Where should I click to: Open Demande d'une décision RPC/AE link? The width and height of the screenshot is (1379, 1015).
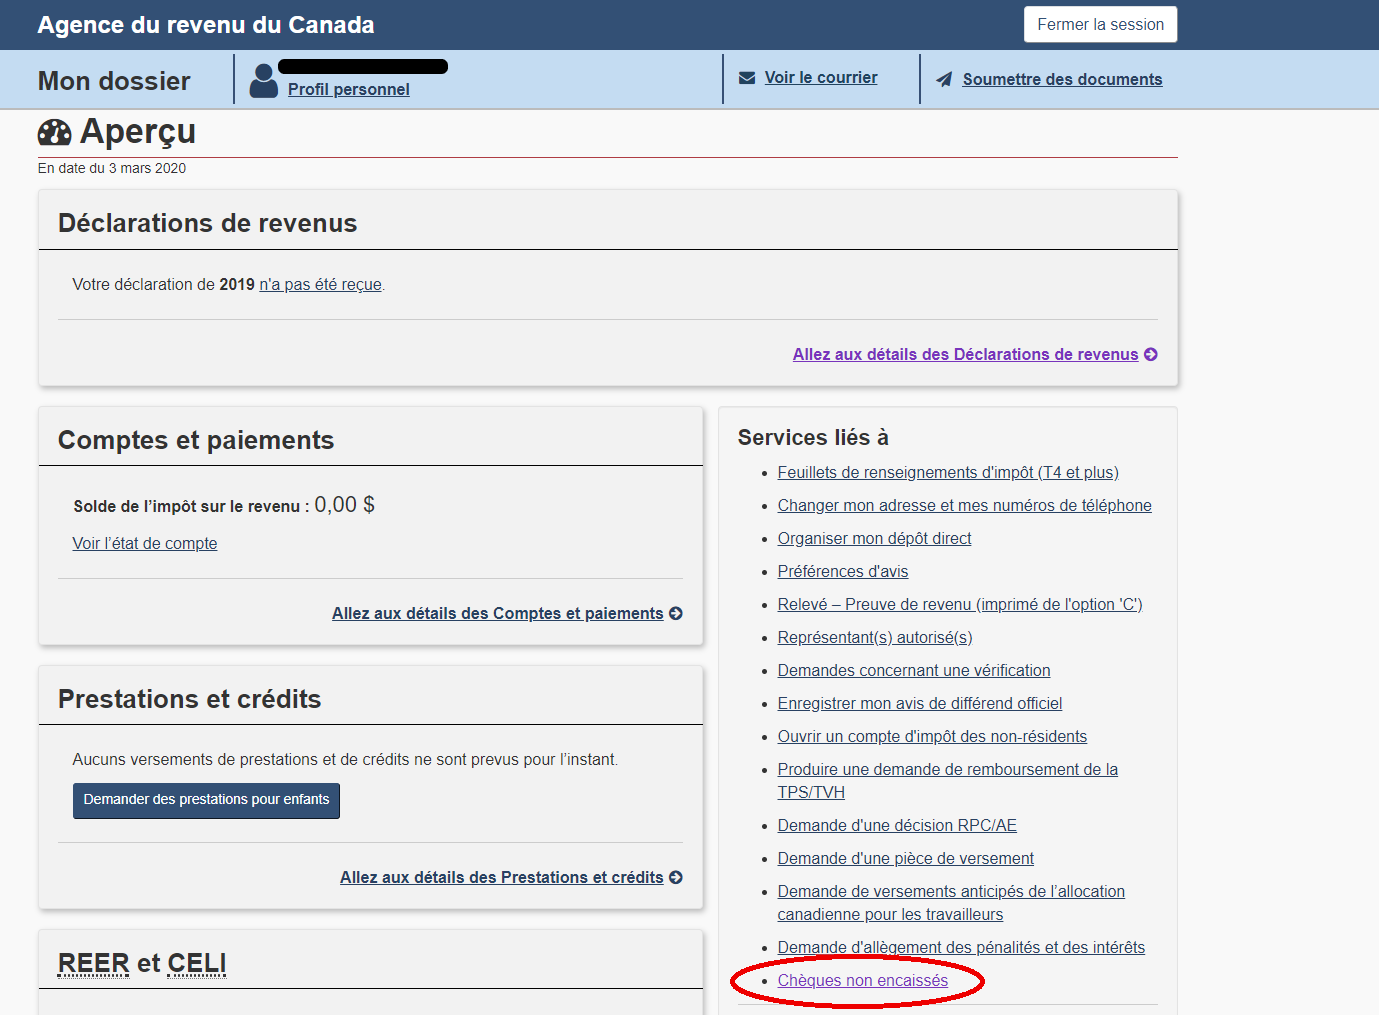(897, 826)
